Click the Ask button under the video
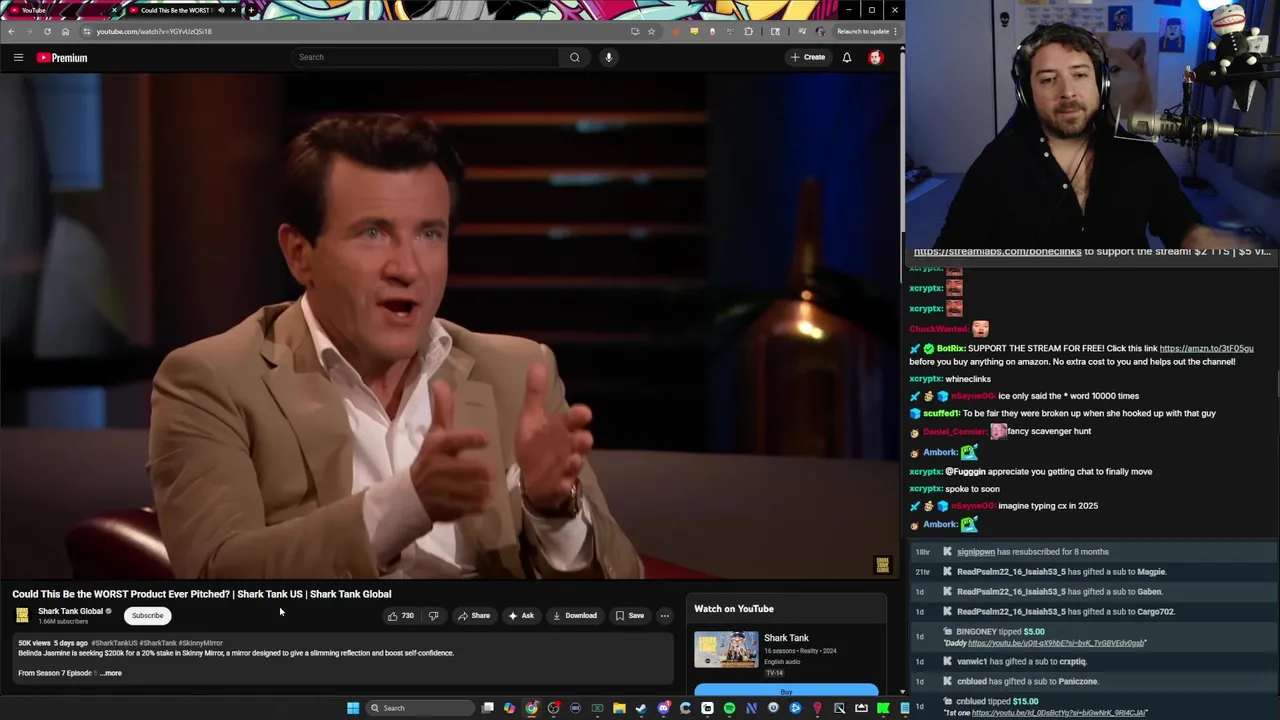The width and height of the screenshot is (1280, 720). tap(521, 616)
